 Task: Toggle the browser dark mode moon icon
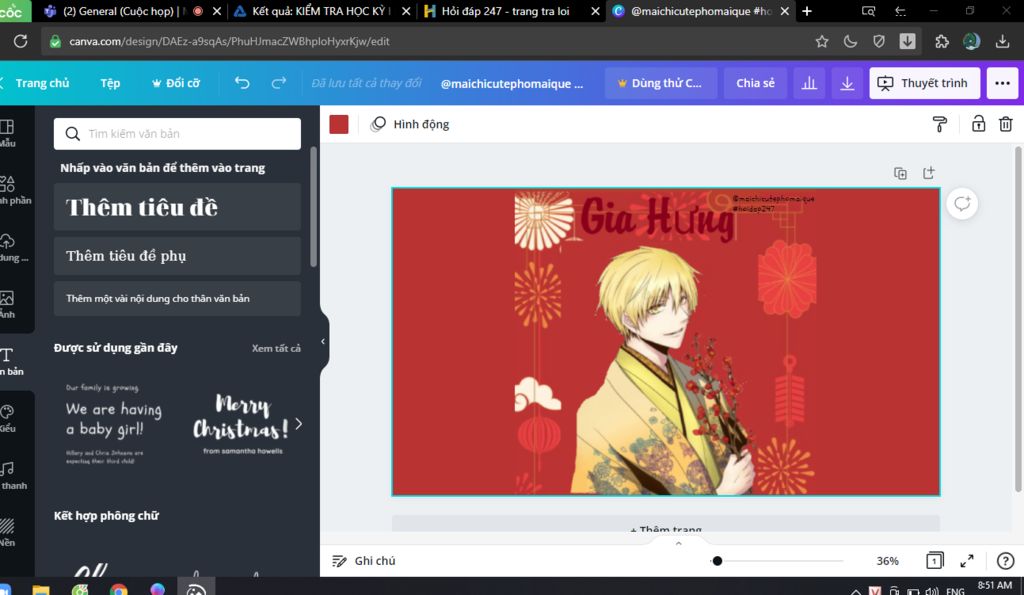[850, 41]
